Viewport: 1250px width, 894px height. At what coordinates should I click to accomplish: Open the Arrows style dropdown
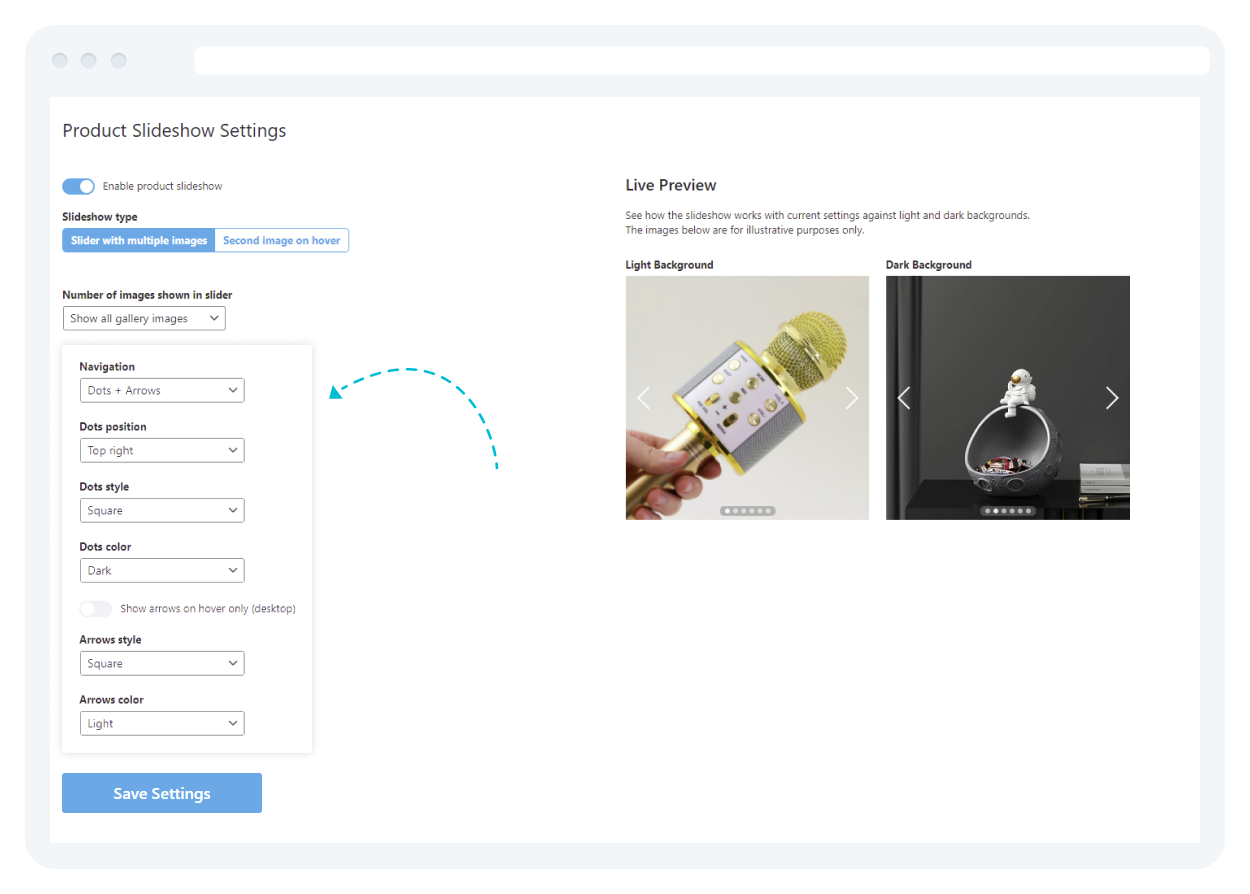162,664
